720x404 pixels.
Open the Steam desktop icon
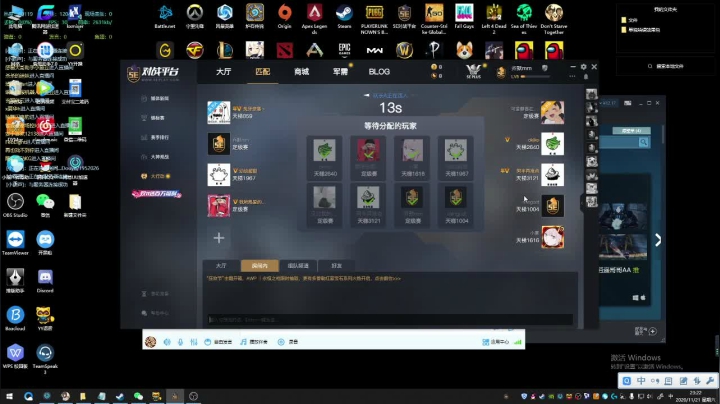pos(344,17)
